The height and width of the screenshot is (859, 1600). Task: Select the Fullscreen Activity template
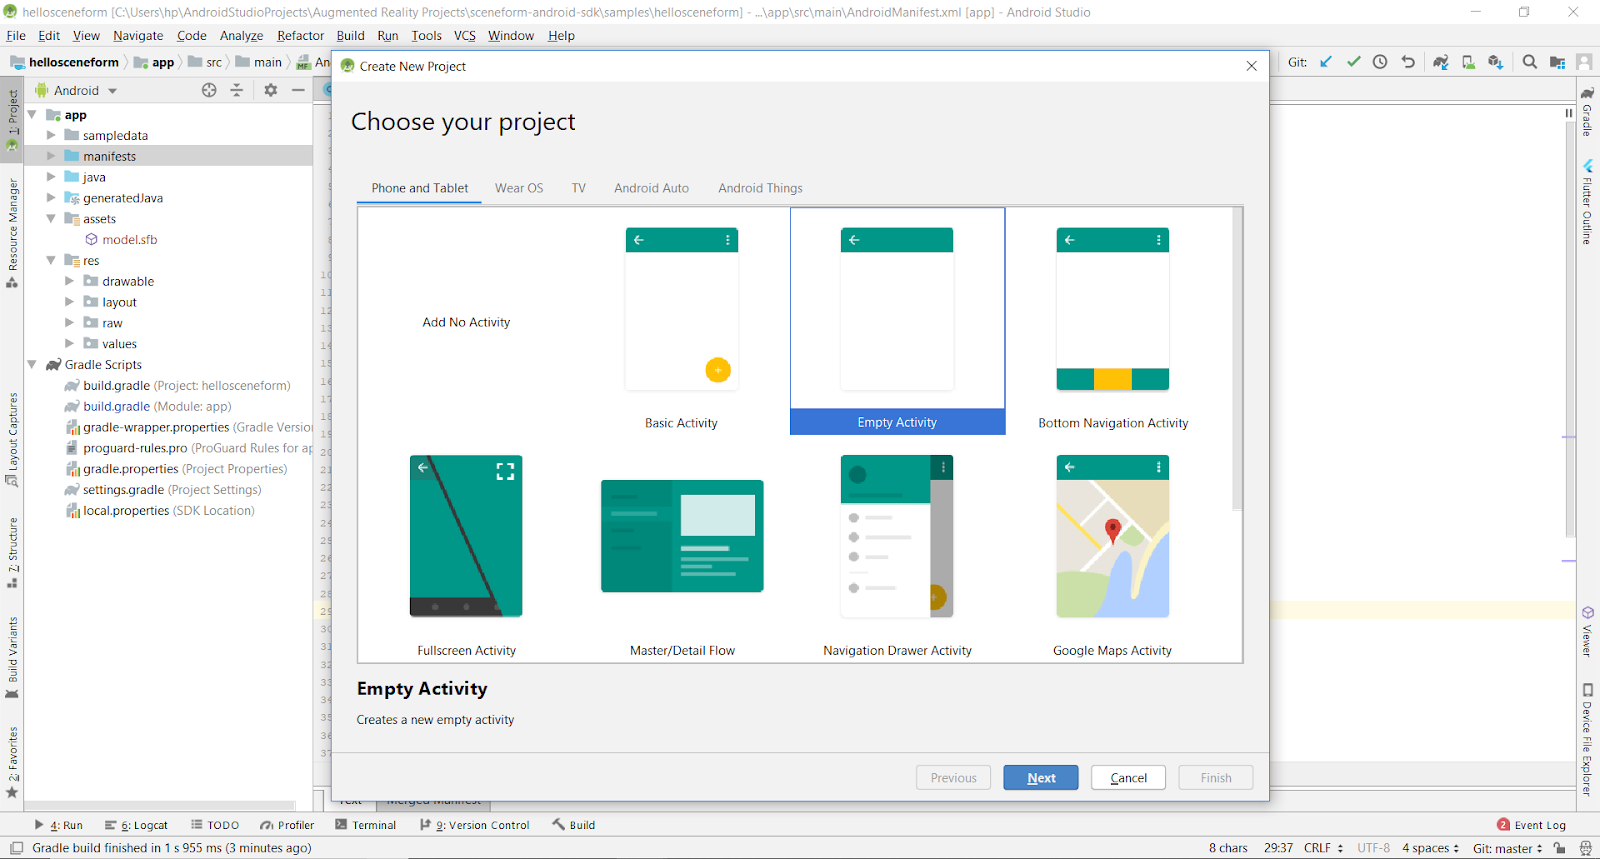pyautogui.click(x=466, y=549)
